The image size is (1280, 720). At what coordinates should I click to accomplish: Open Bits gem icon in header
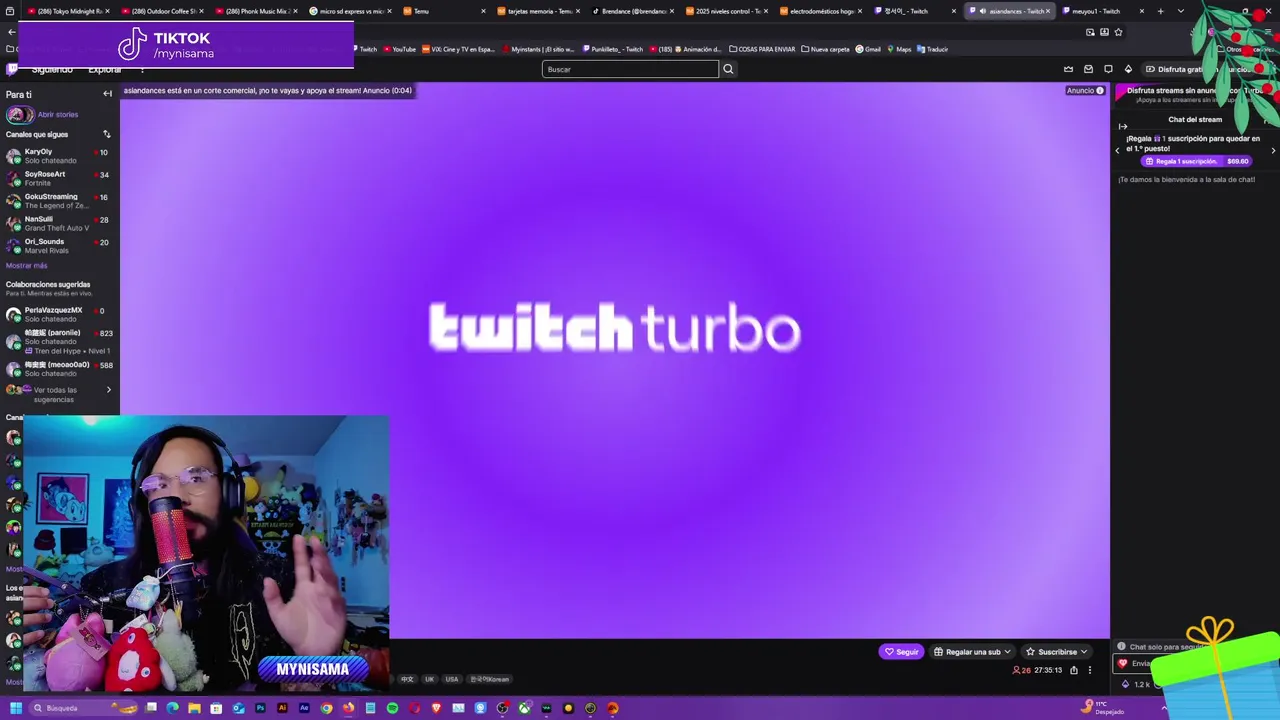[x=1128, y=69]
